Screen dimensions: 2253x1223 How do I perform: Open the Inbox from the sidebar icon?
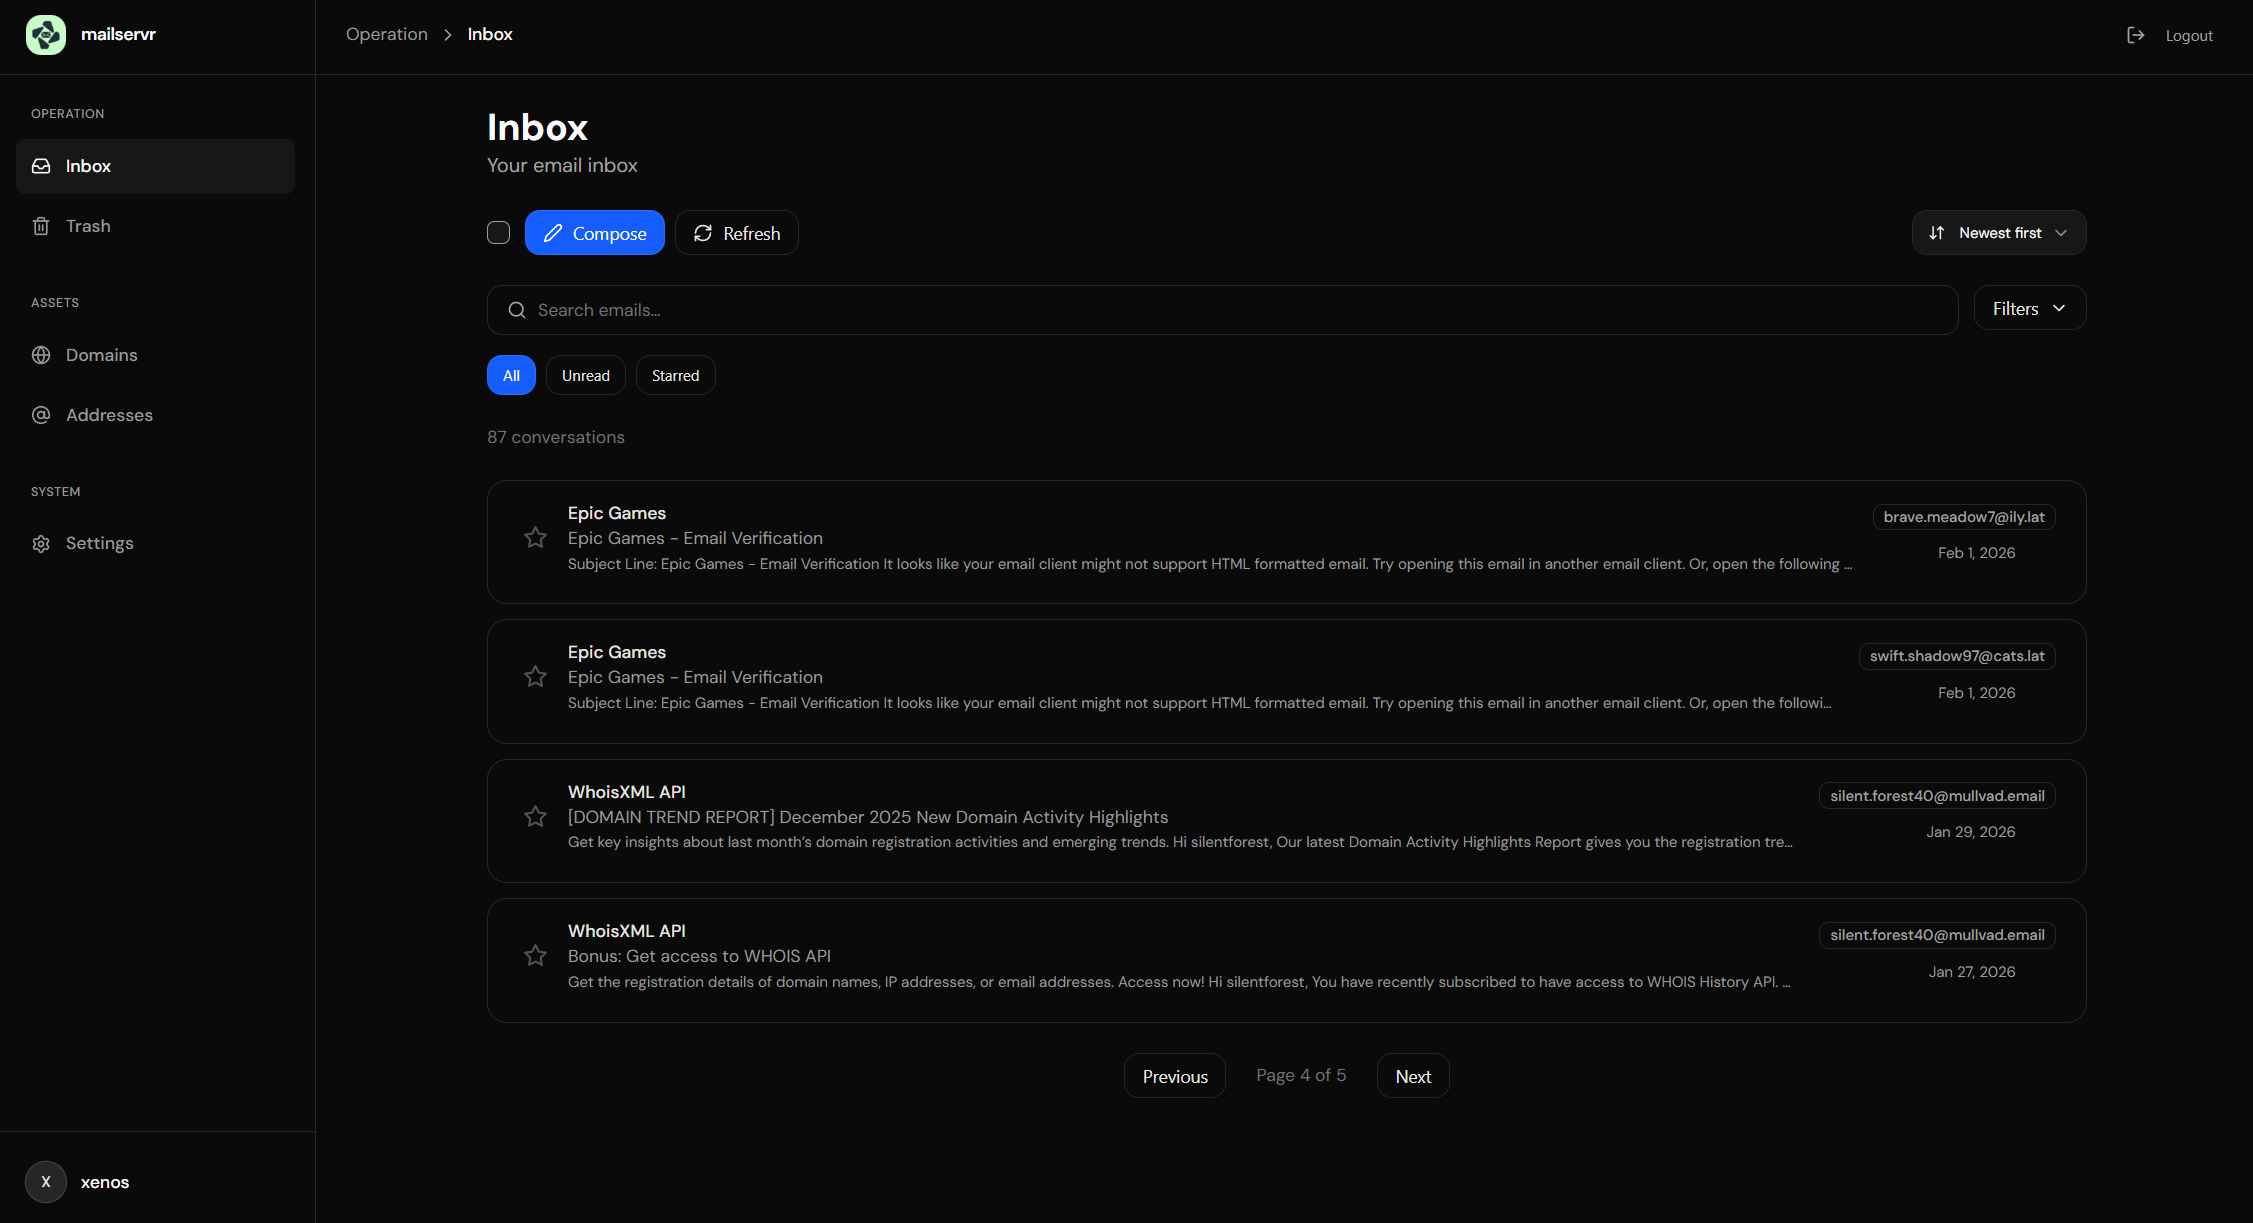(41, 166)
